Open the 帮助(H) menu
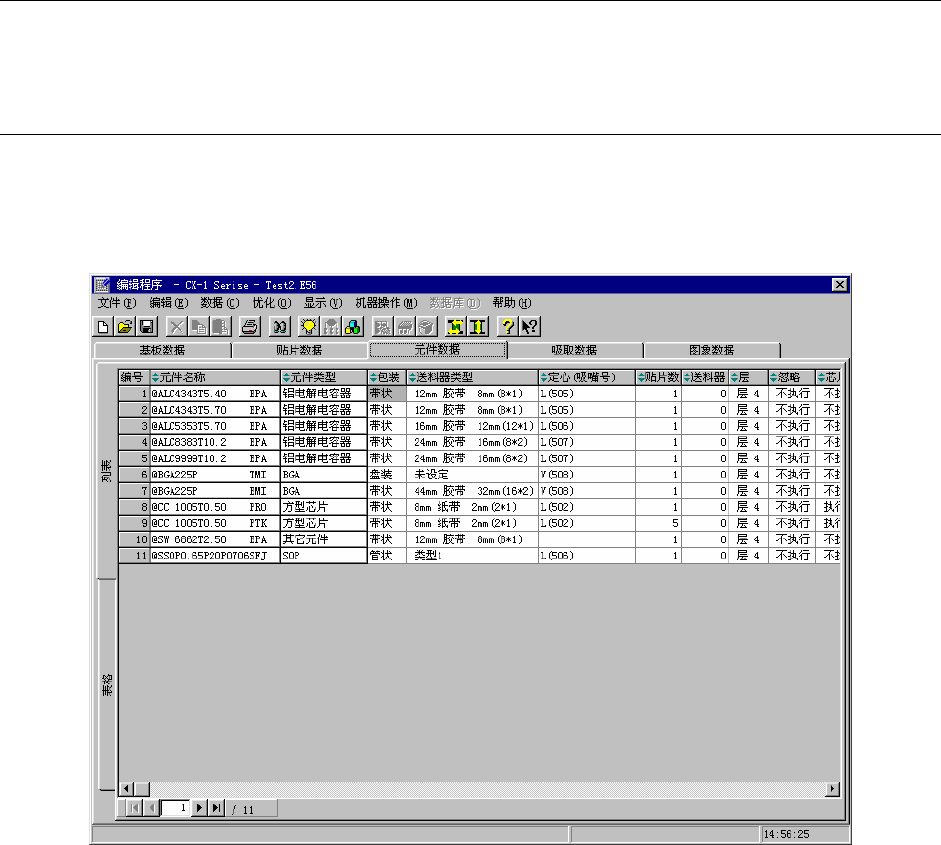941x845 pixels. (512, 303)
